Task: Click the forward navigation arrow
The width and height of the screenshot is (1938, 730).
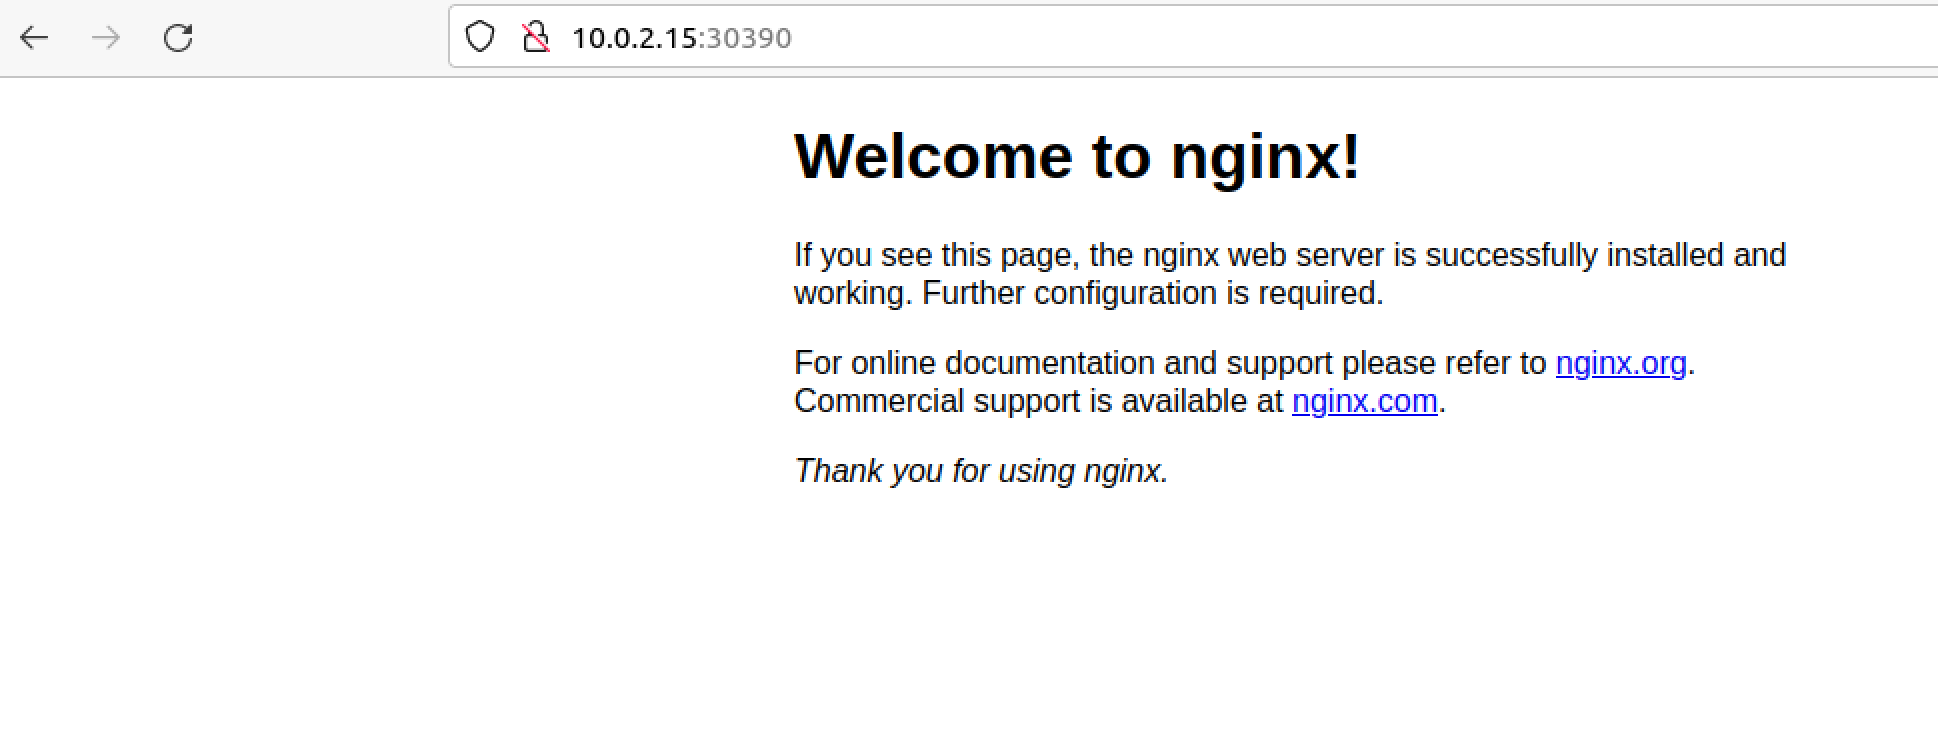Action: pyautogui.click(x=106, y=38)
